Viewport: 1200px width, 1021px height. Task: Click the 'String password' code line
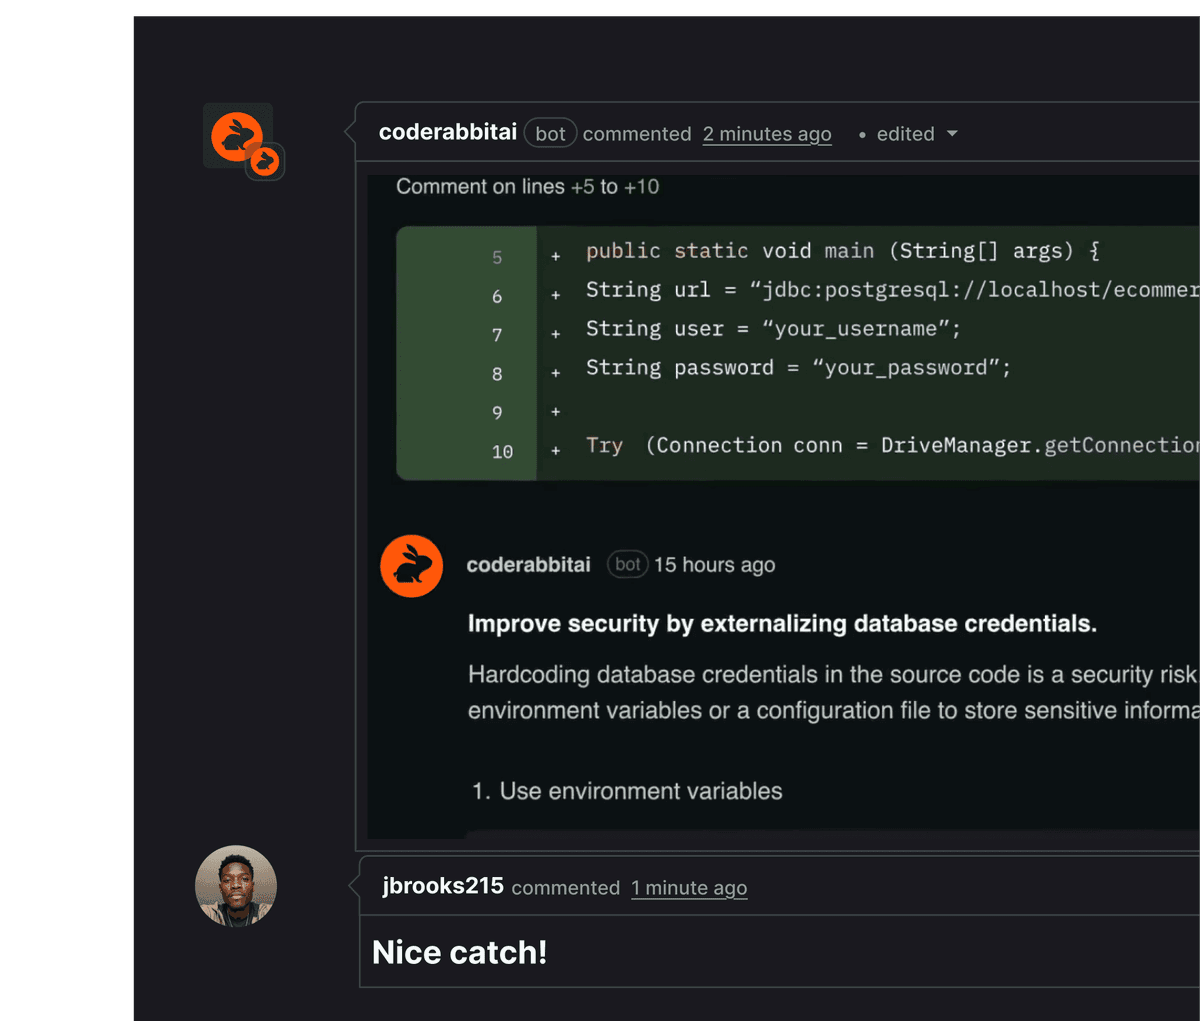pyautogui.click(x=798, y=368)
